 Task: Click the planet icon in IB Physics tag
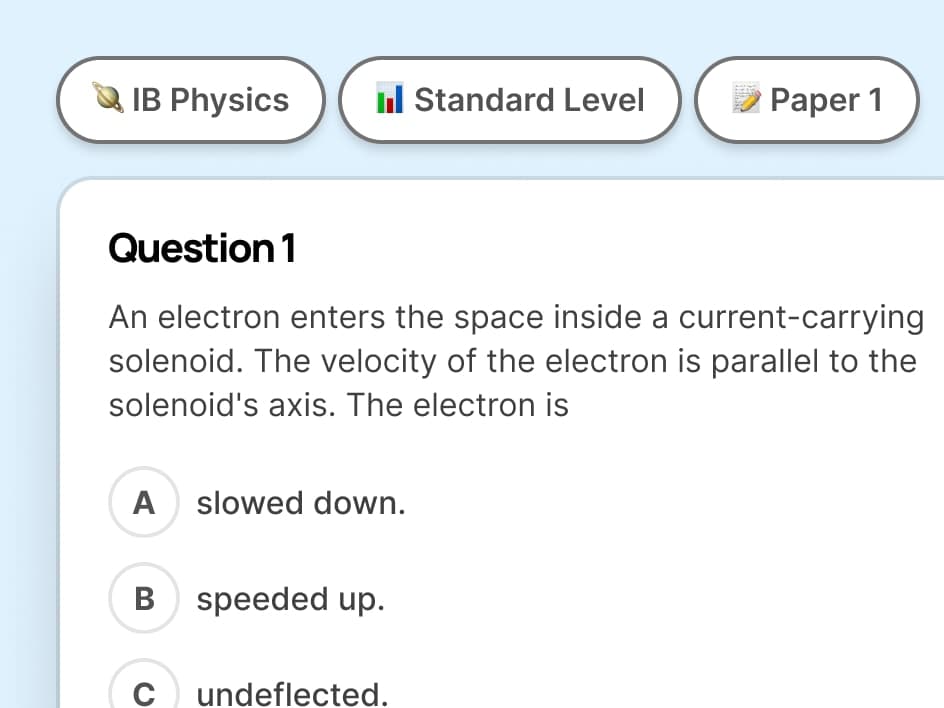114,100
